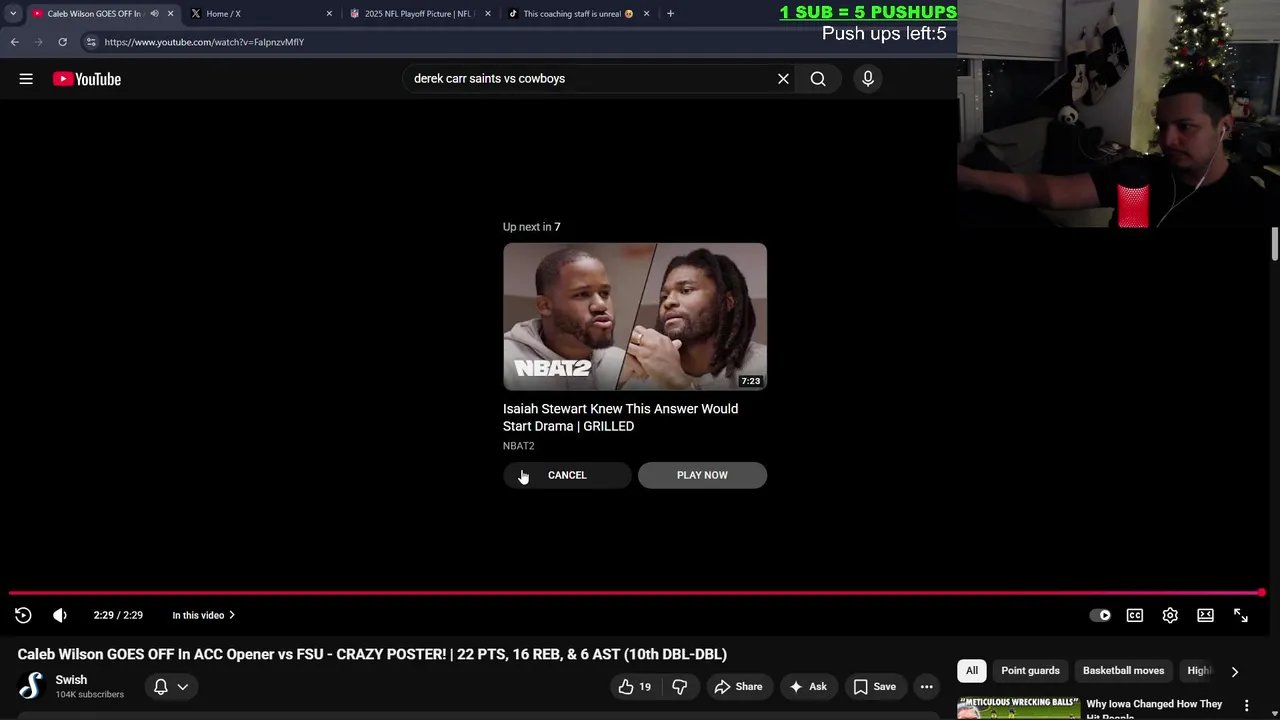
Task: Click the page vertical scrollbar
Action: pyautogui.click(x=1274, y=244)
